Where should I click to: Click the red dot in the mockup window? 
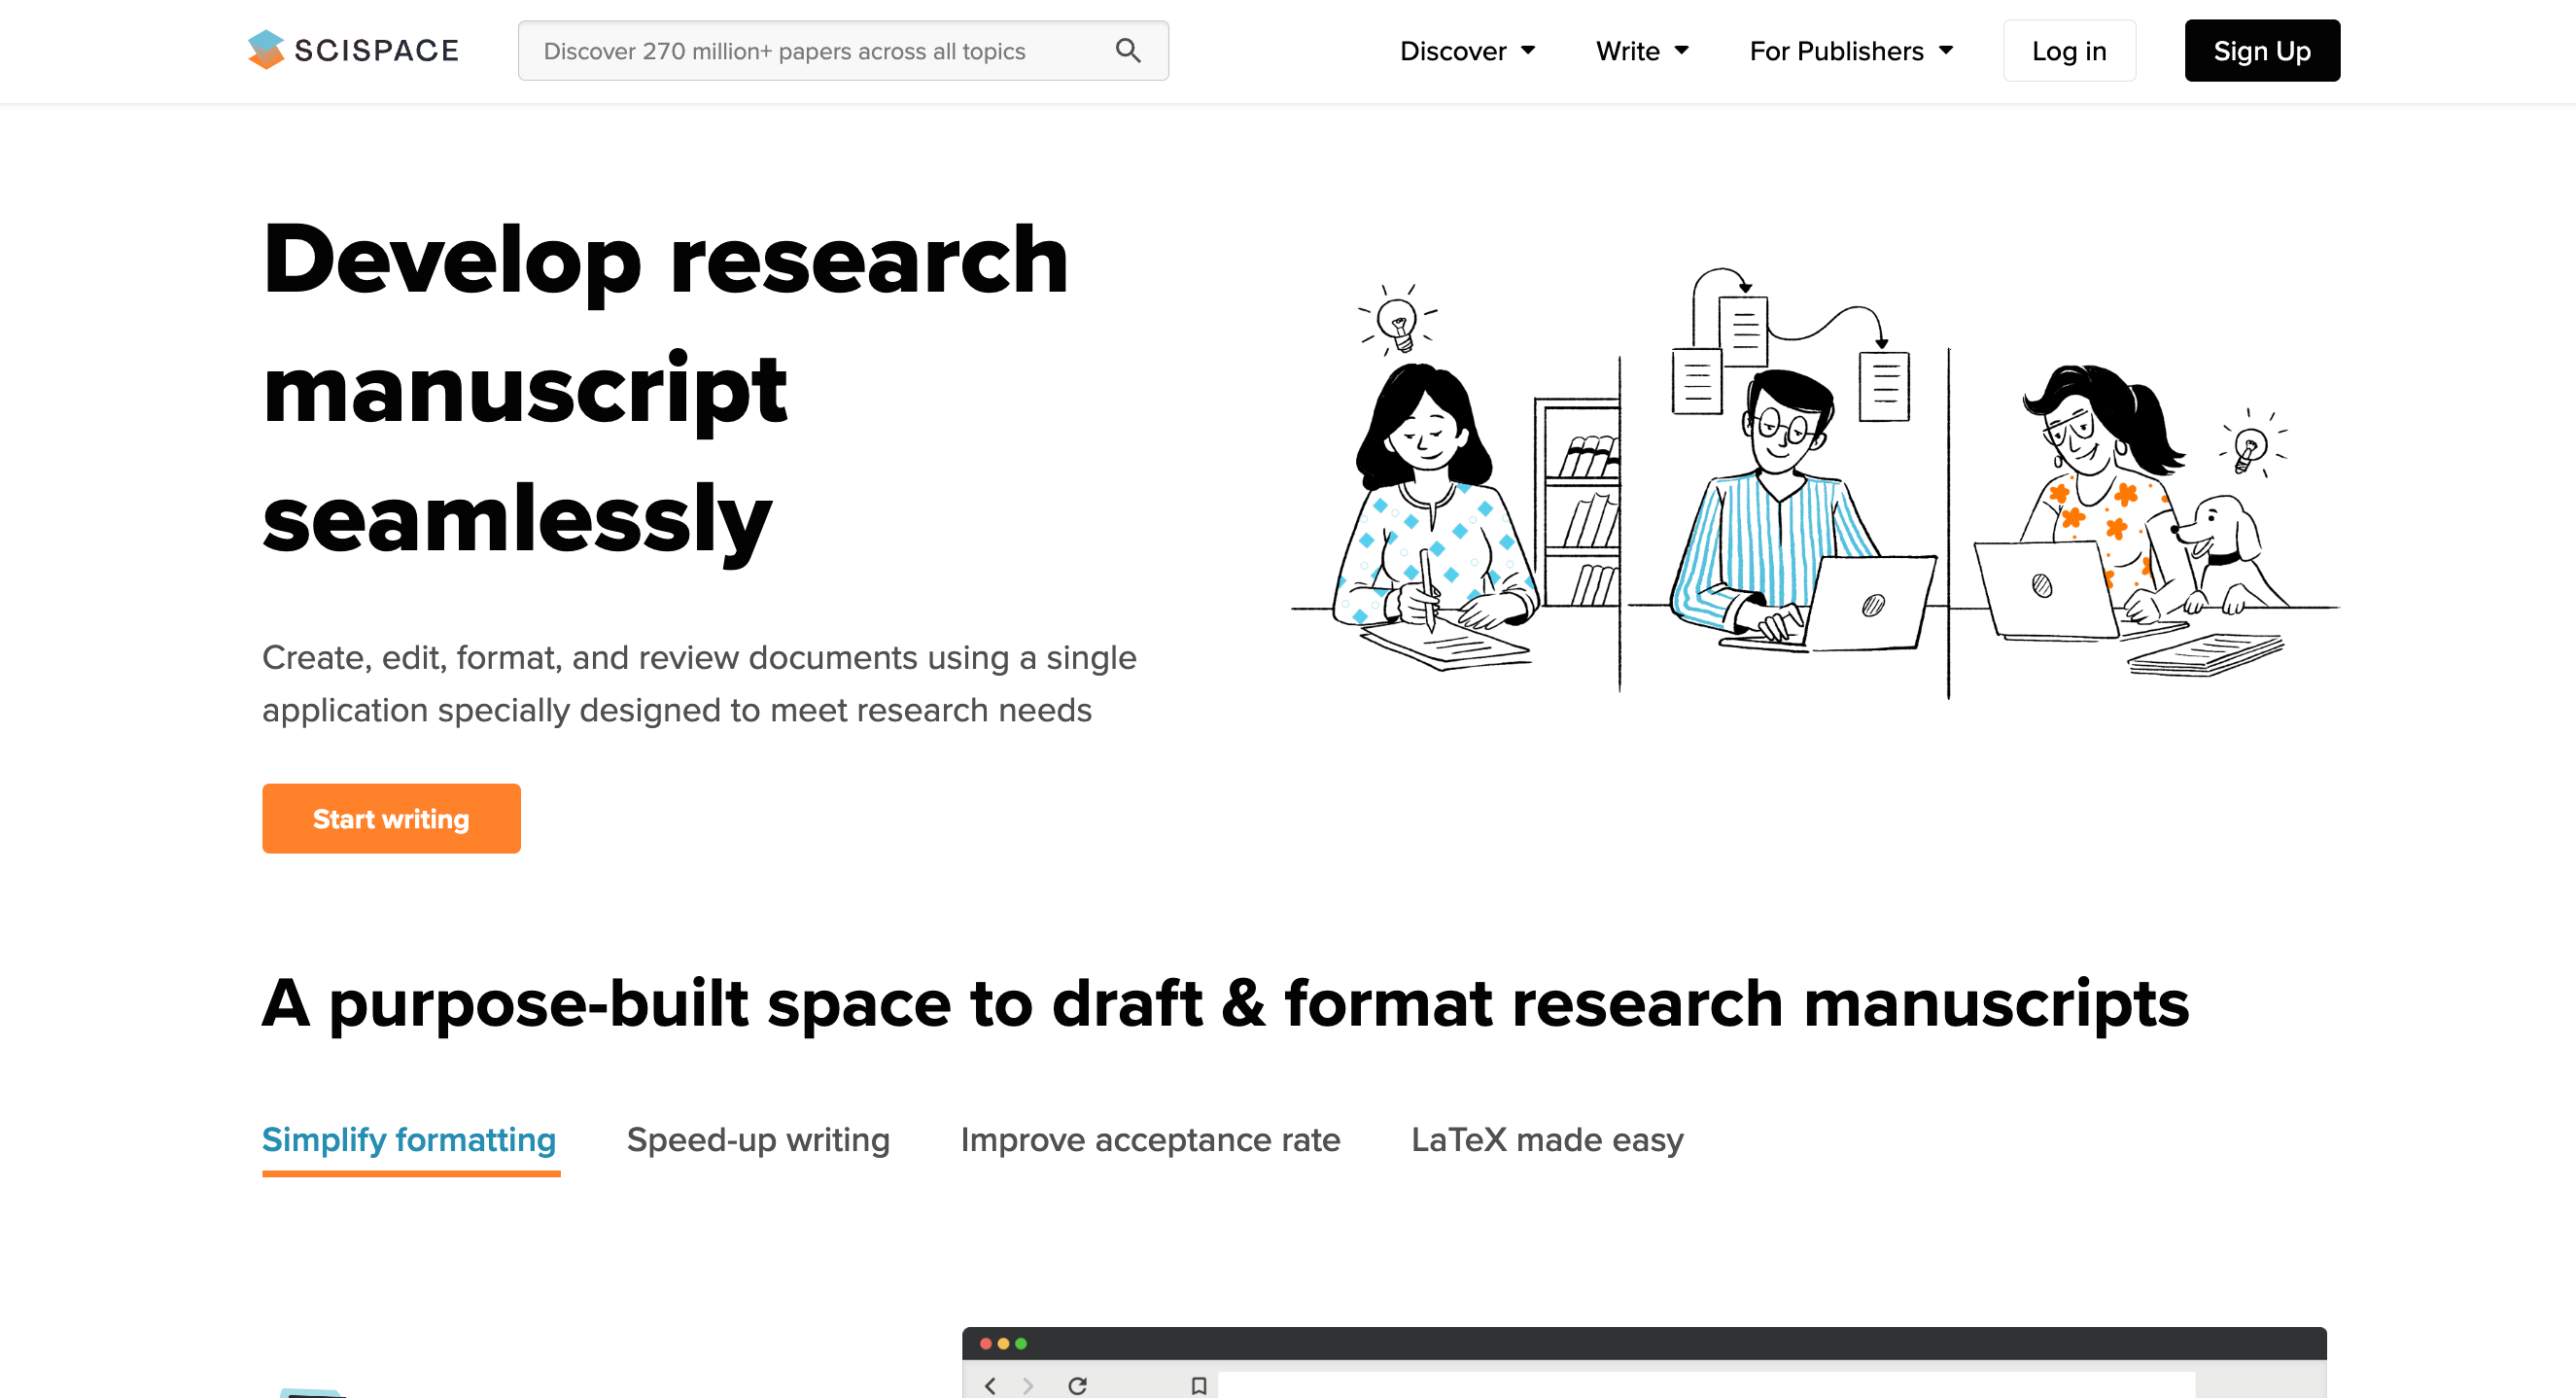(x=985, y=1343)
